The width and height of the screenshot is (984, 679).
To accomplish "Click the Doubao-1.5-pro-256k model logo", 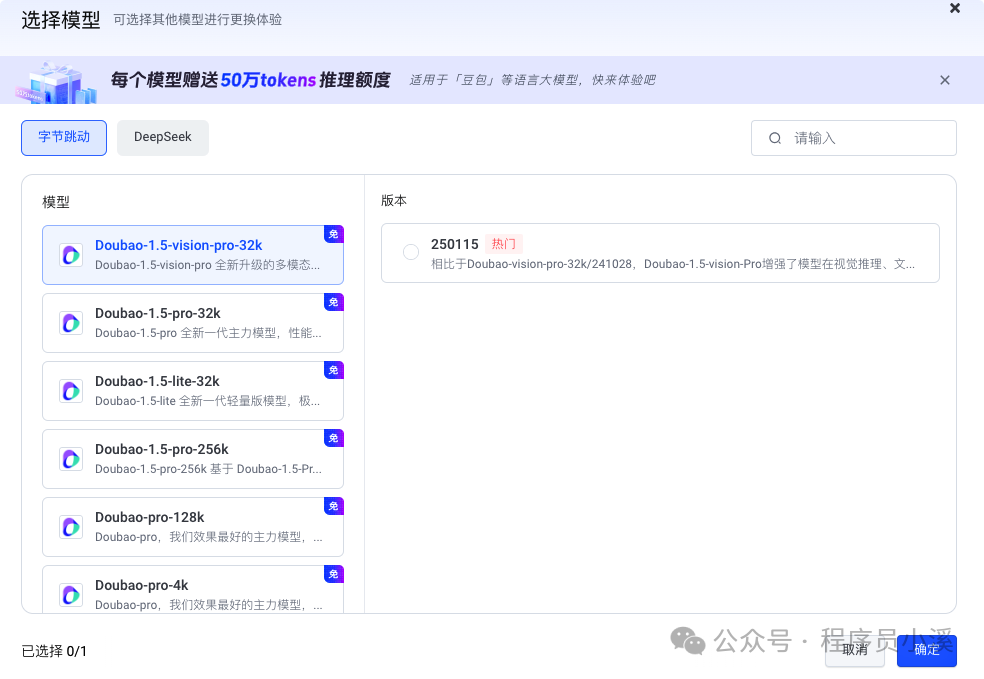I will (x=70, y=458).
